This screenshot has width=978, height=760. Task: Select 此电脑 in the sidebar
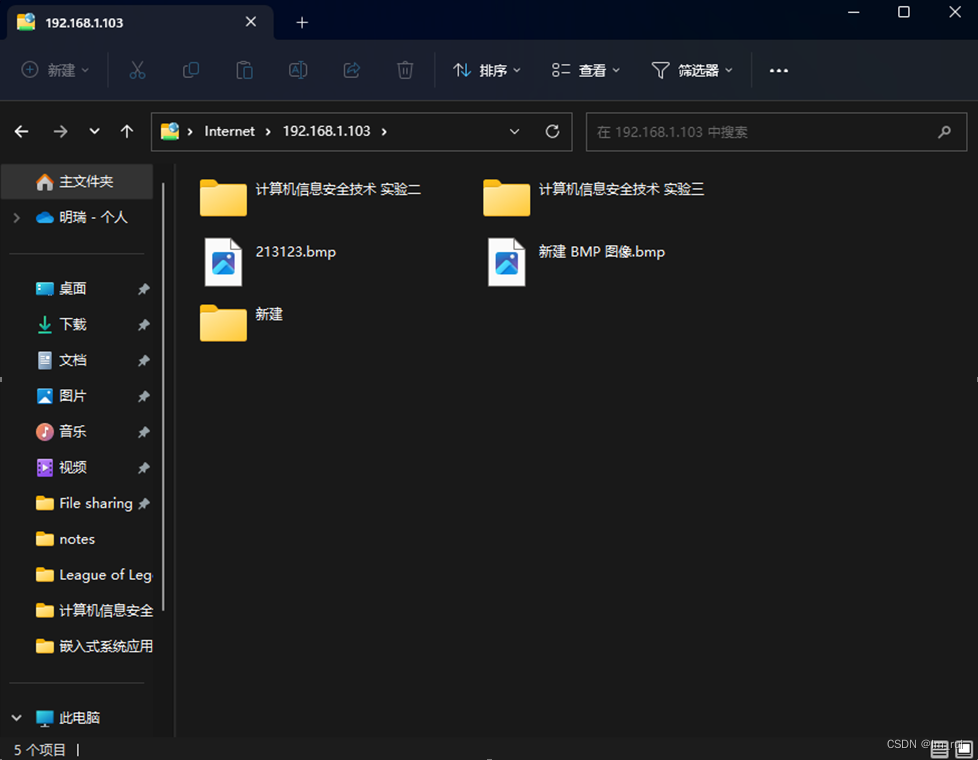tap(68, 718)
